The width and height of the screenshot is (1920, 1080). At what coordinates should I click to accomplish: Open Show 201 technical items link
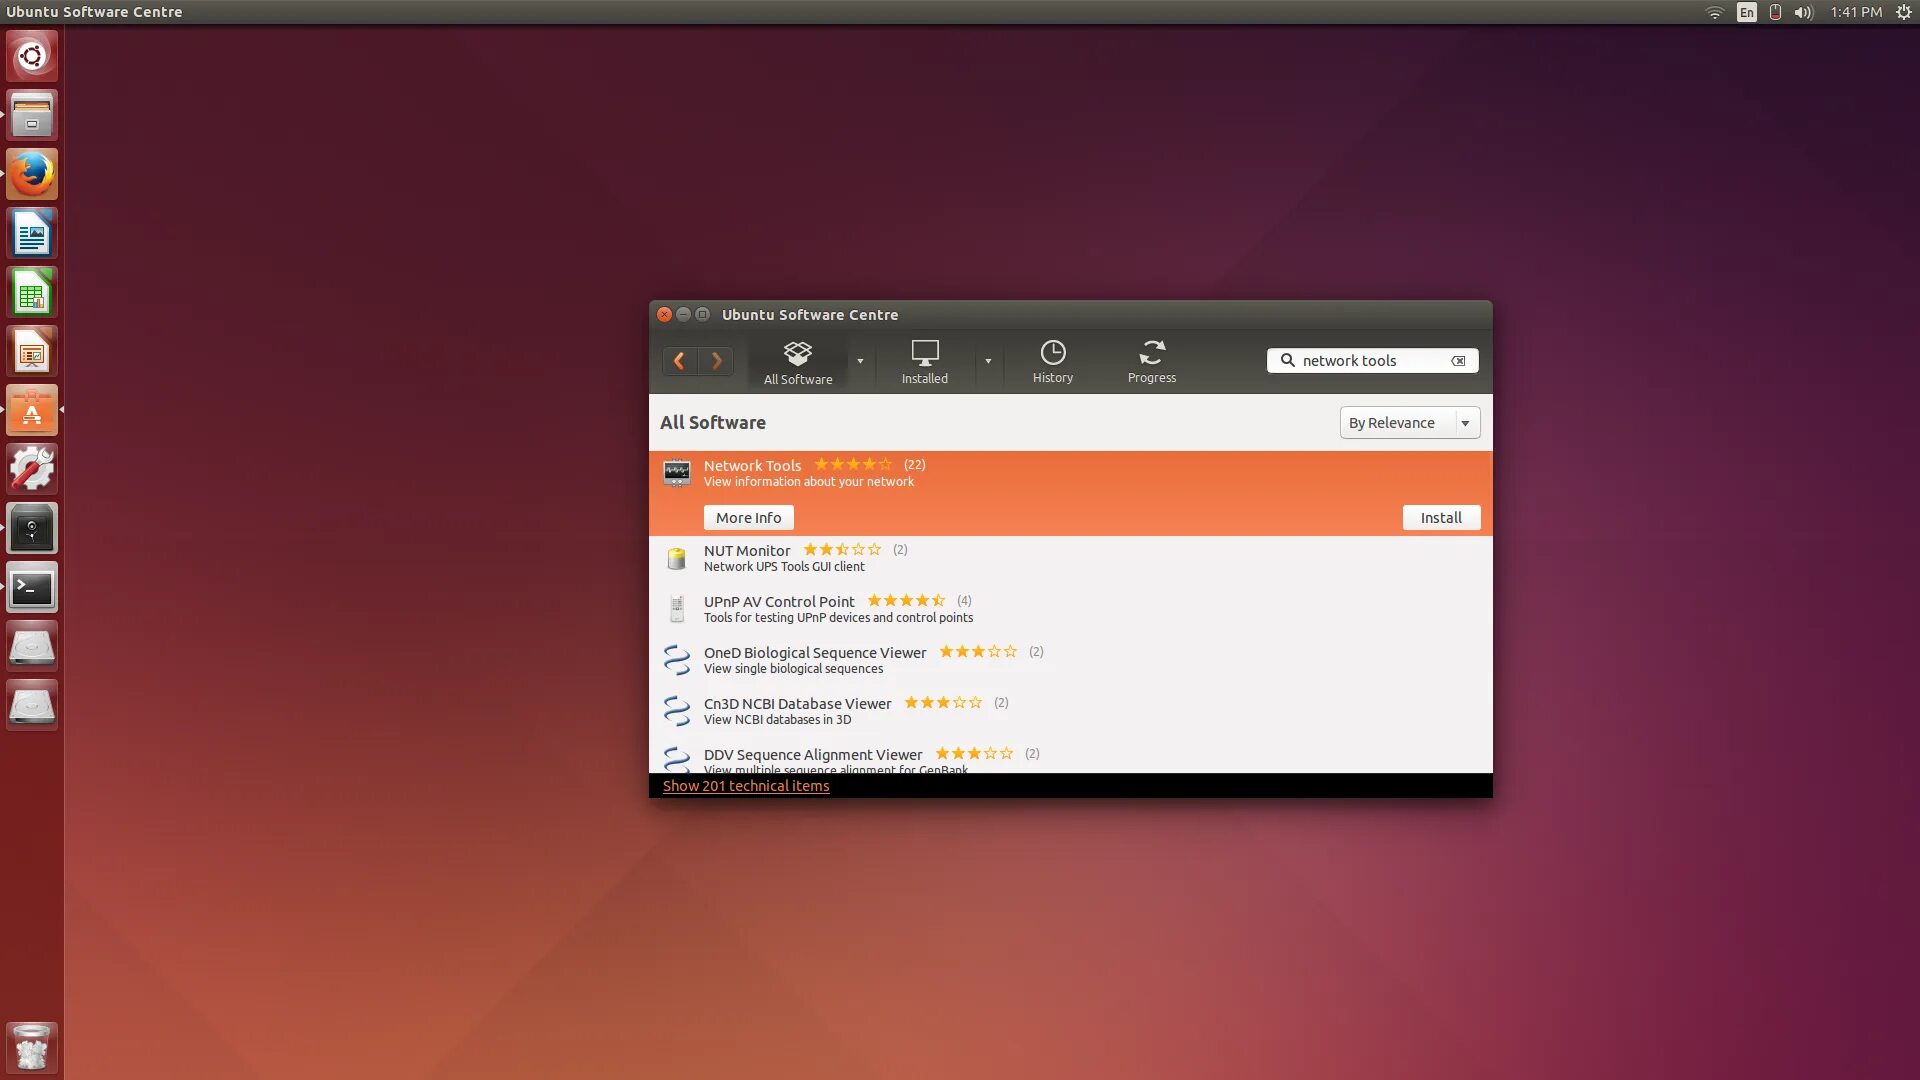click(x=745, y=786)
